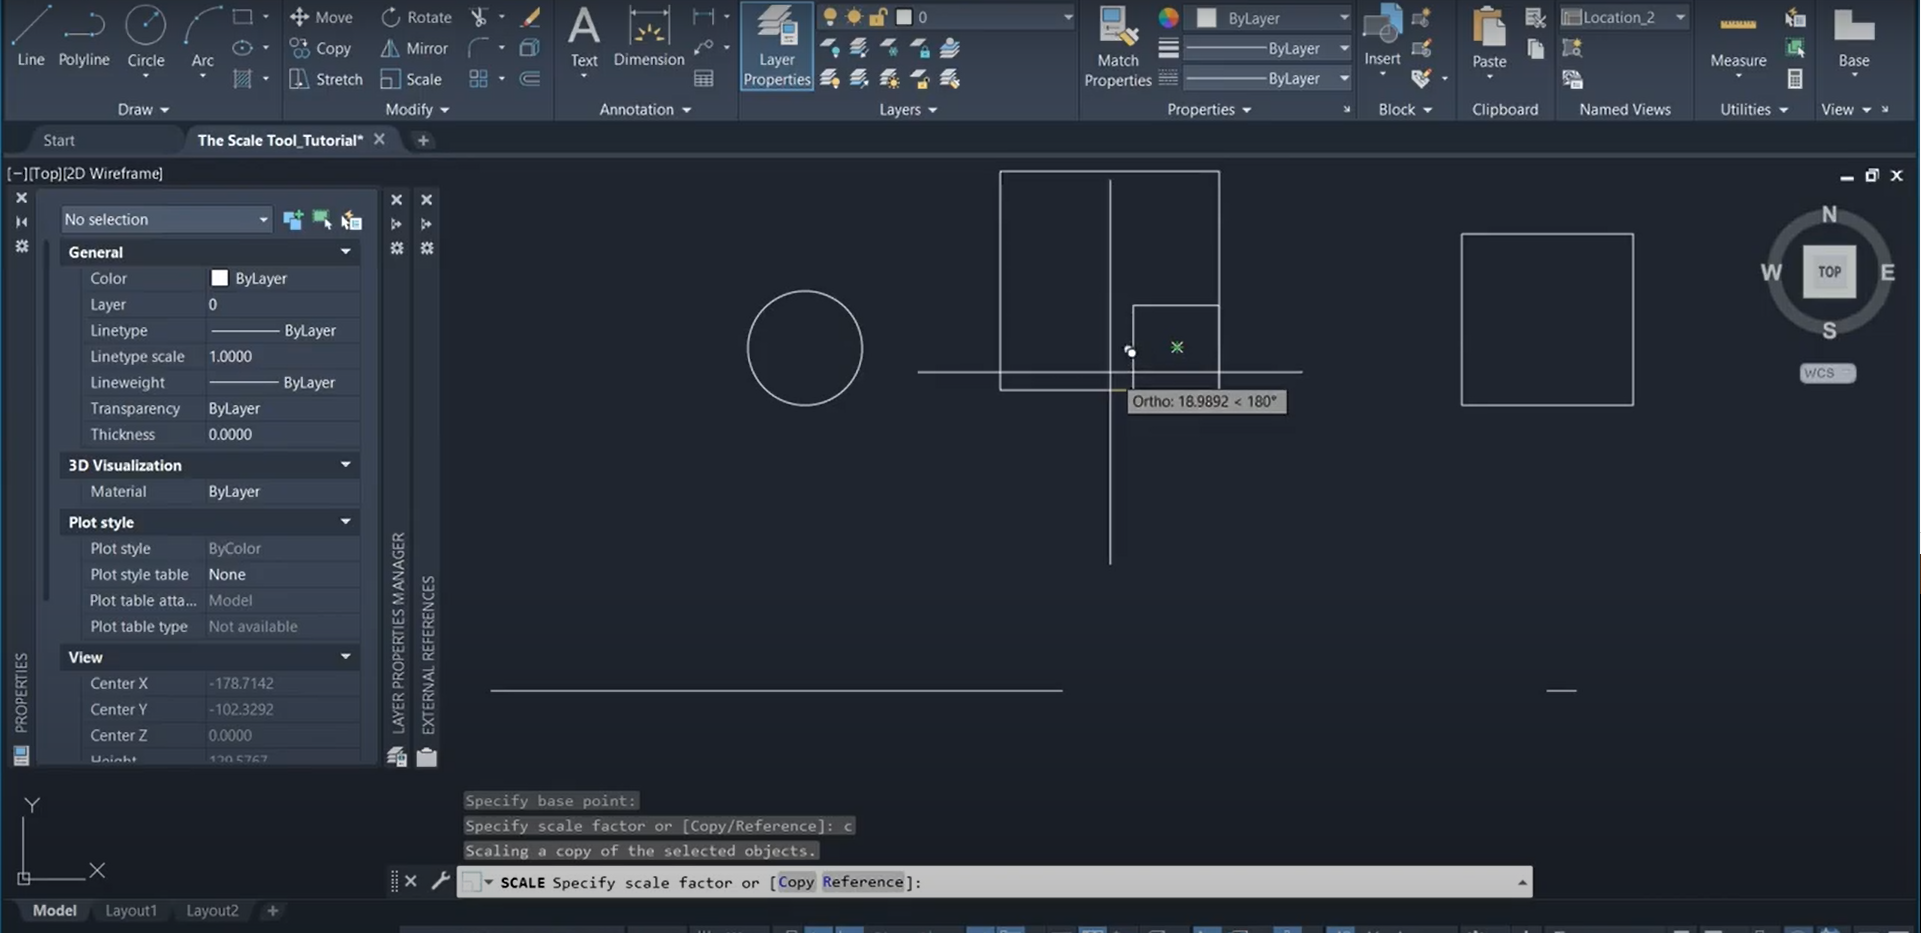
Task: Open the Start tab
Action: tap(60, 140)
